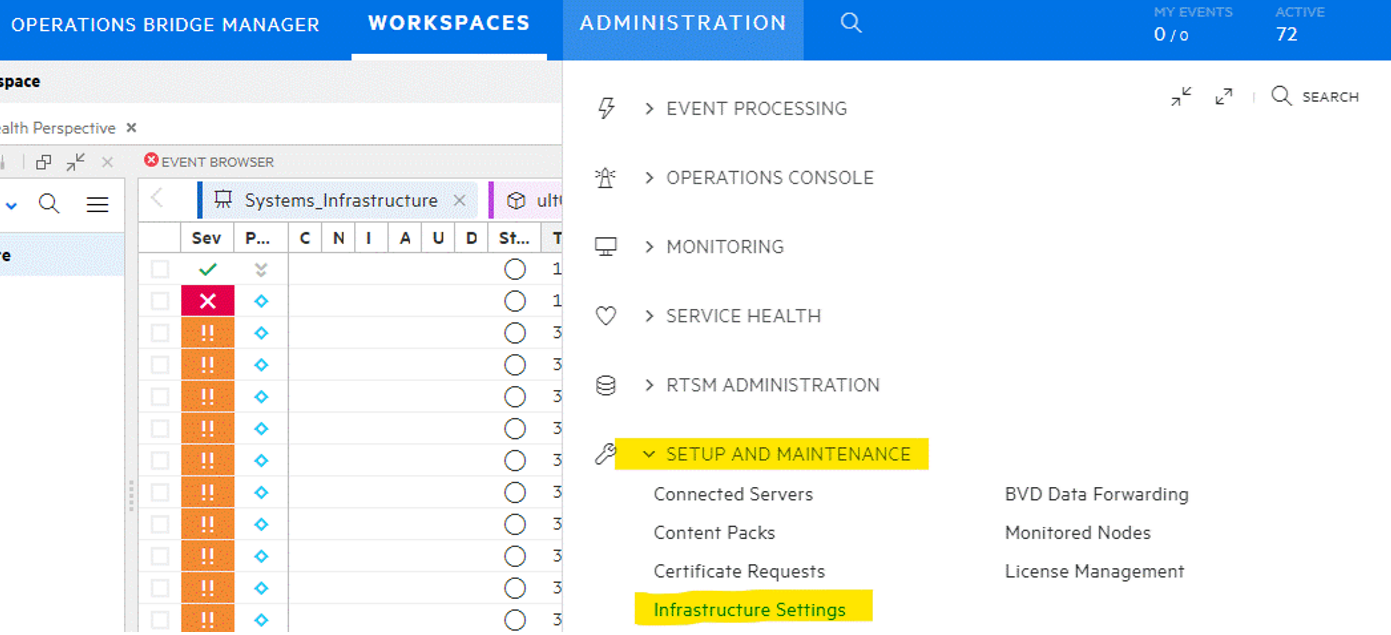Expand the Service Health category chevron
Image resolution: width=1391 pixels, height=635 pixels.
point(649,316)
